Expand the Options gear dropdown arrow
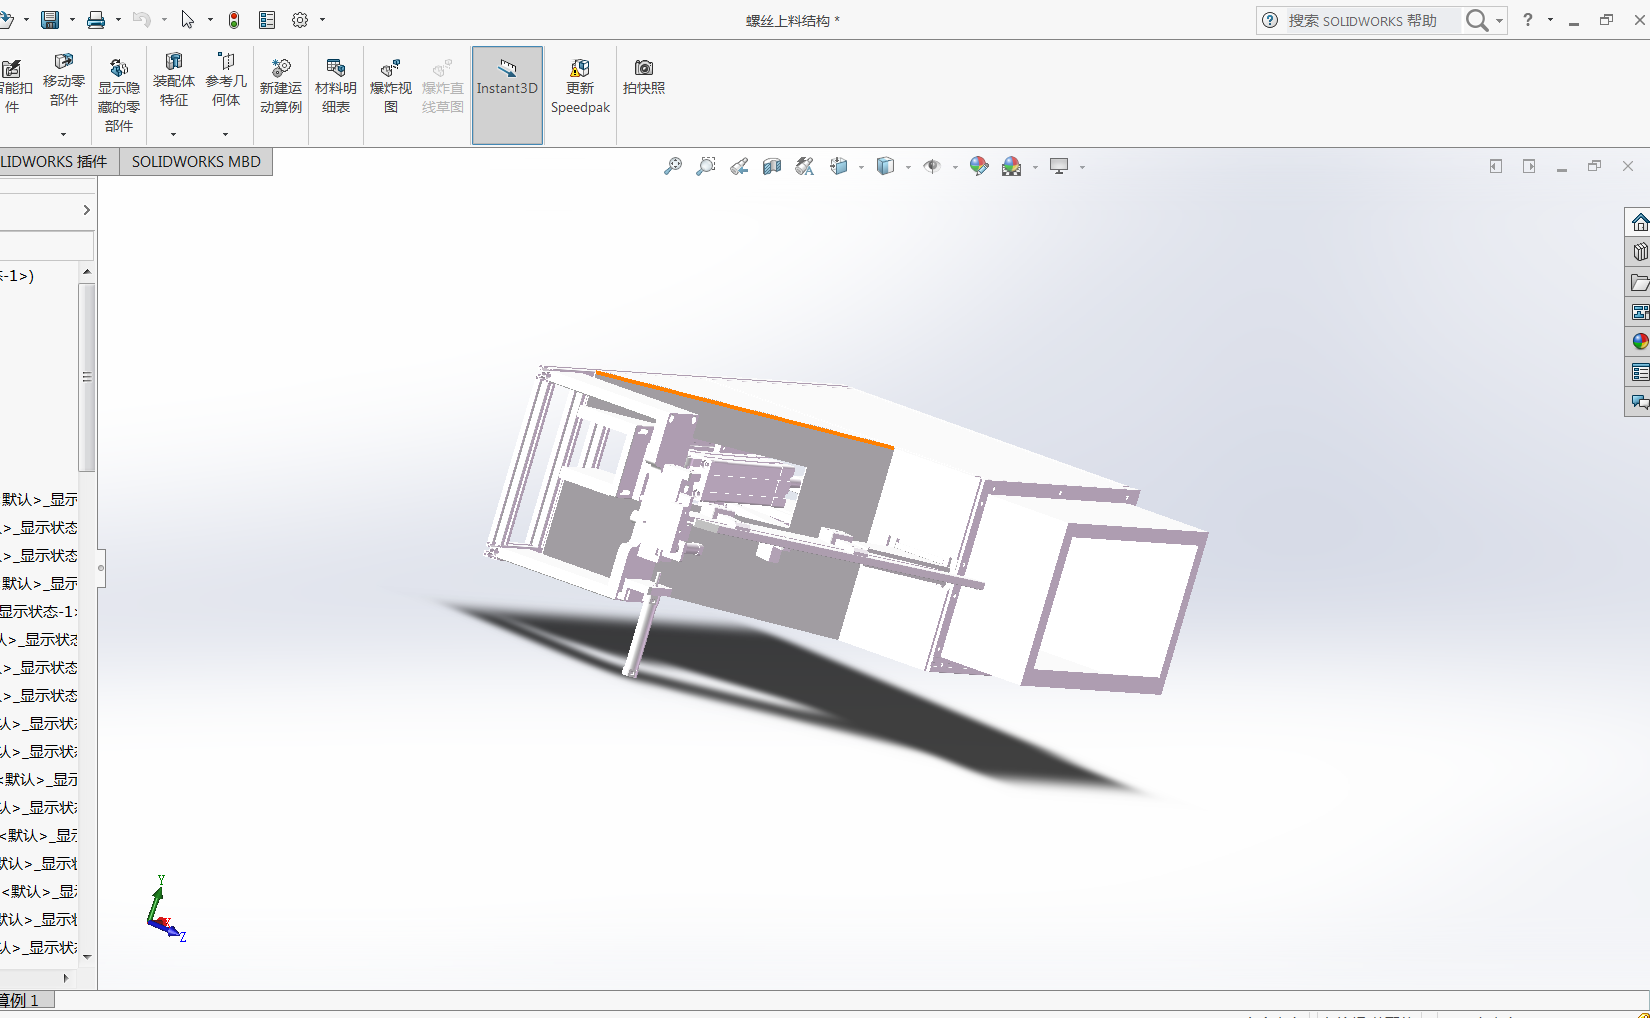Screen dimensions: 1650x1018 [322, 20]
